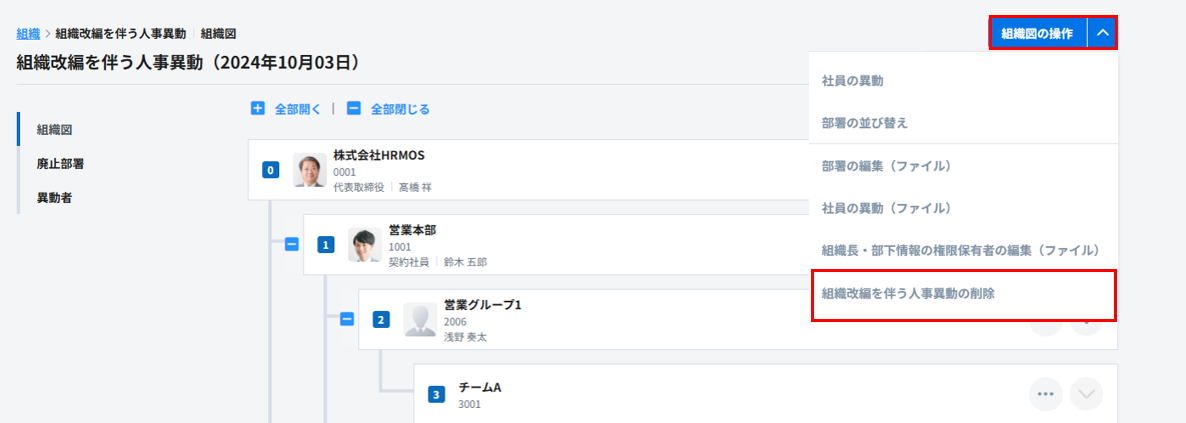Click the minus icon beside 全部閉じる
The width and height of the screenshot is (1186, 423).
pyautogui.click(x=354, y=109)
